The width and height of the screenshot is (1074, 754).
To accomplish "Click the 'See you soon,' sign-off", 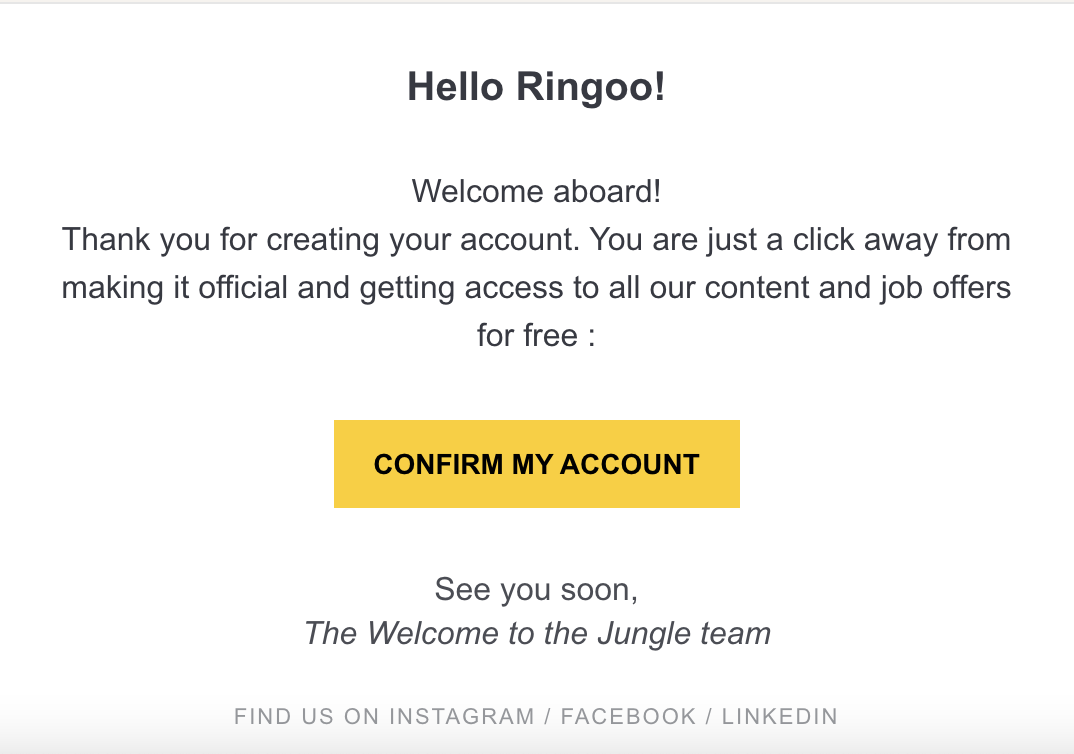I will click(536, 589).
